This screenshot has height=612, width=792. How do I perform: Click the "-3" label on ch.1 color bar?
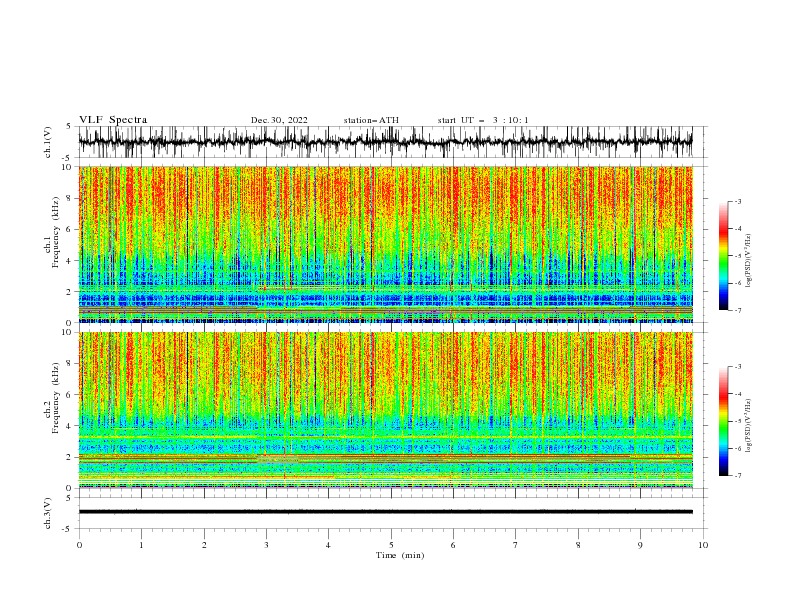pos(738,201)
